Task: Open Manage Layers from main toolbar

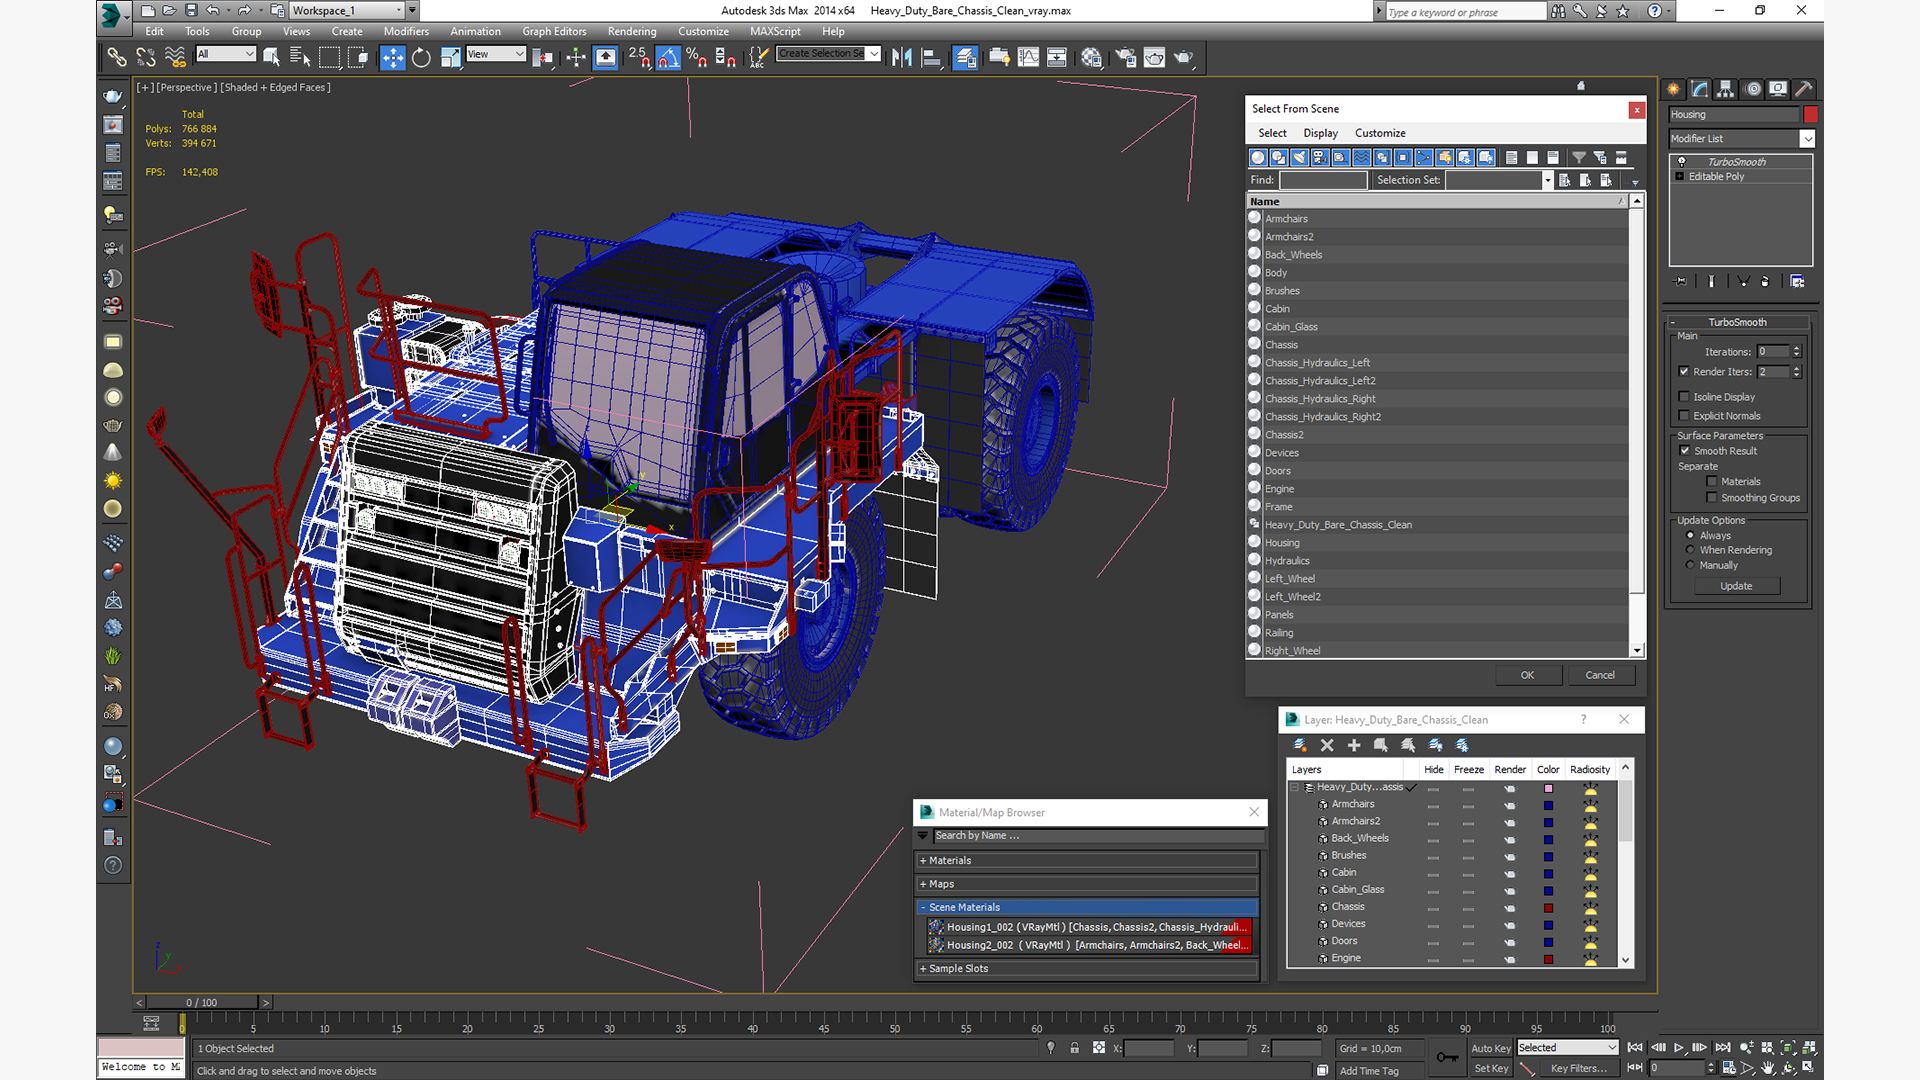Action: (x=965, y=58)
